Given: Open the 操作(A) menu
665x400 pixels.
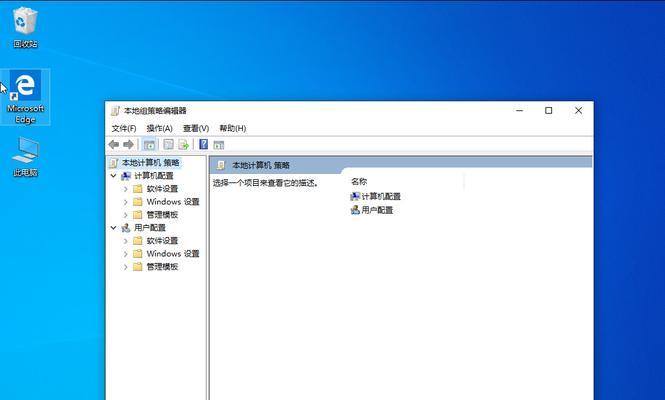Looking at the screenshot, I should coord(159,128).
